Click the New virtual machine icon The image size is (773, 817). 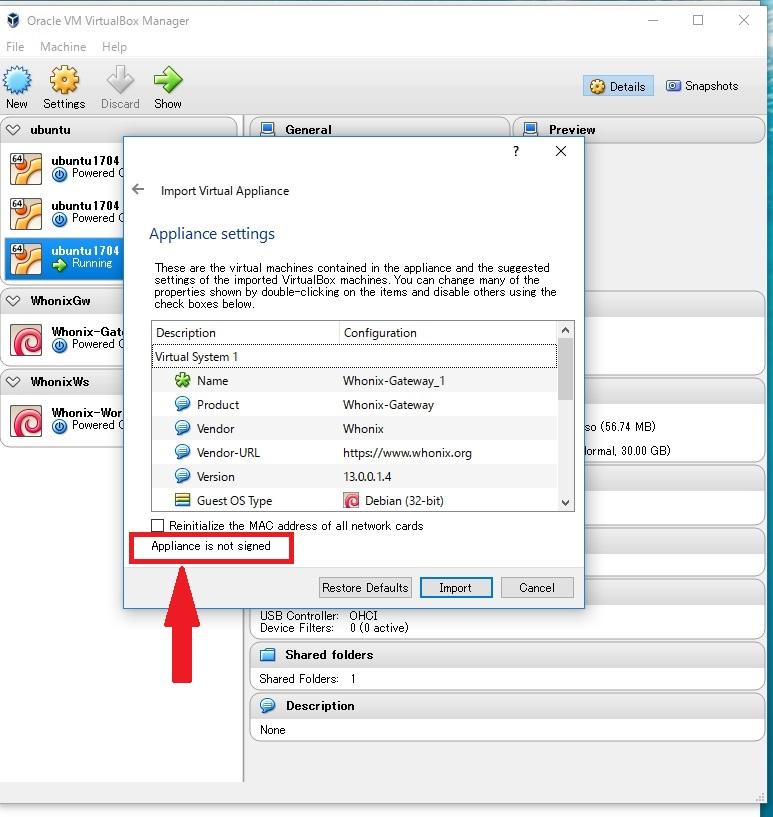[x=17, y=81]
